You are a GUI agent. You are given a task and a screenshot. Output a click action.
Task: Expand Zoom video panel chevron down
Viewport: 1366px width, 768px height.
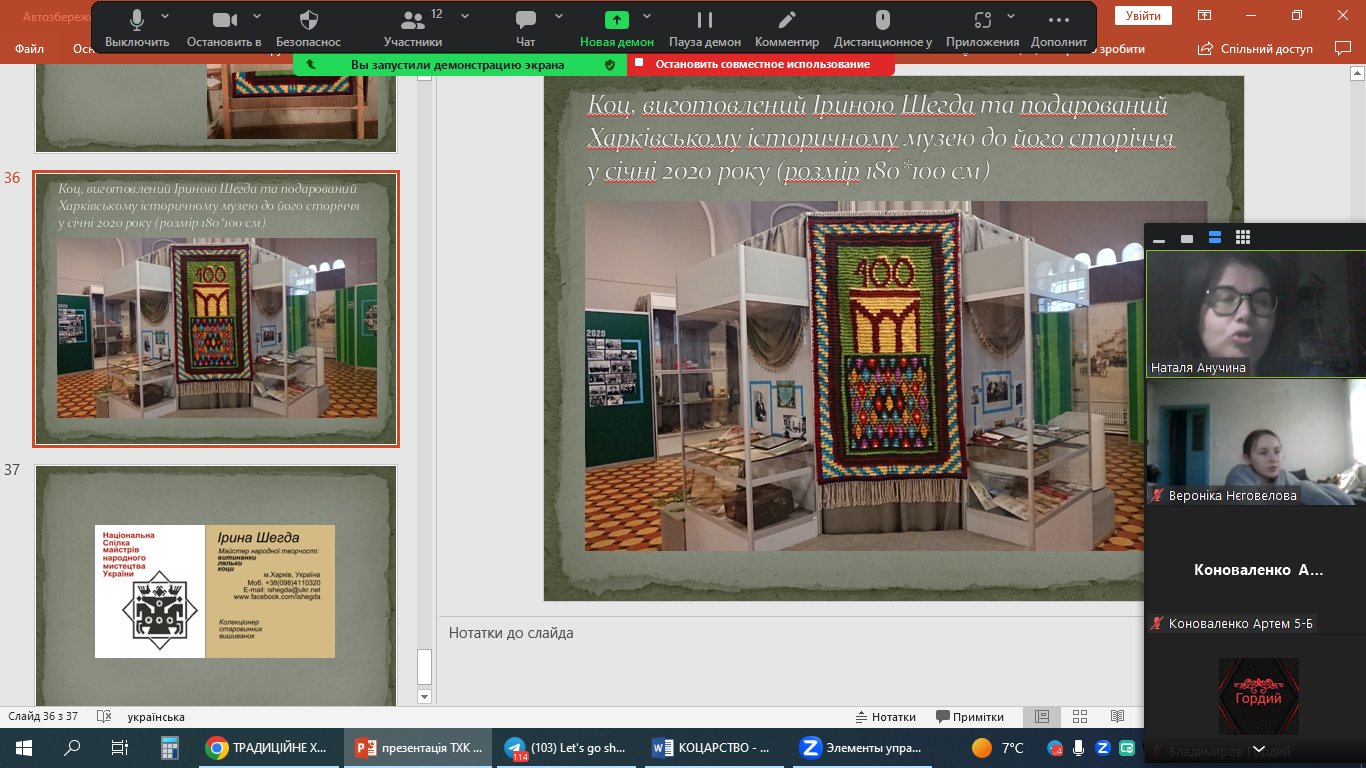point(1258,748)
